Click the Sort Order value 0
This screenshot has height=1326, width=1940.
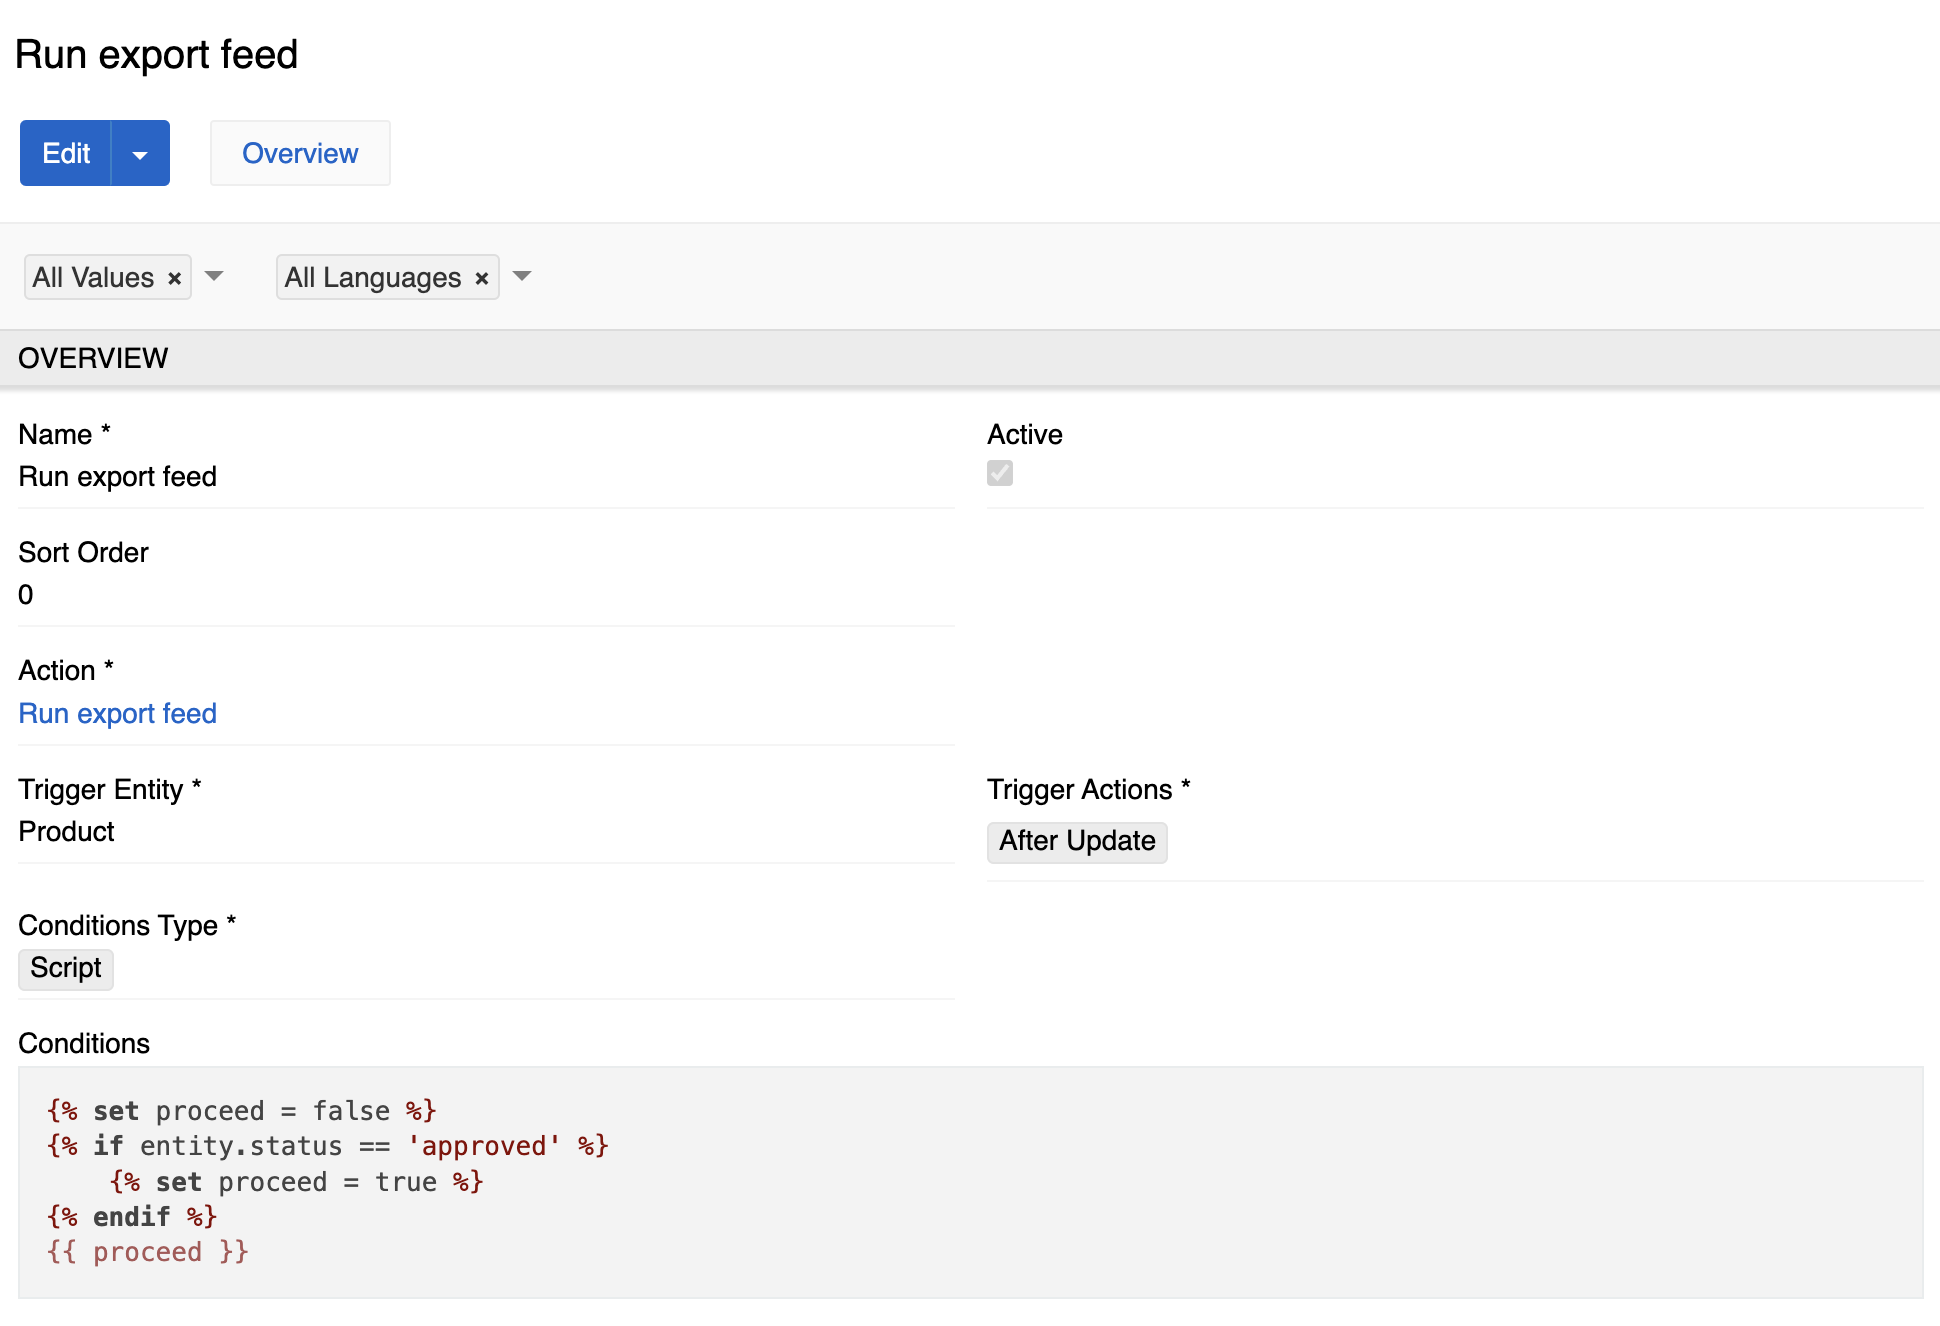(x=26, y=595)
